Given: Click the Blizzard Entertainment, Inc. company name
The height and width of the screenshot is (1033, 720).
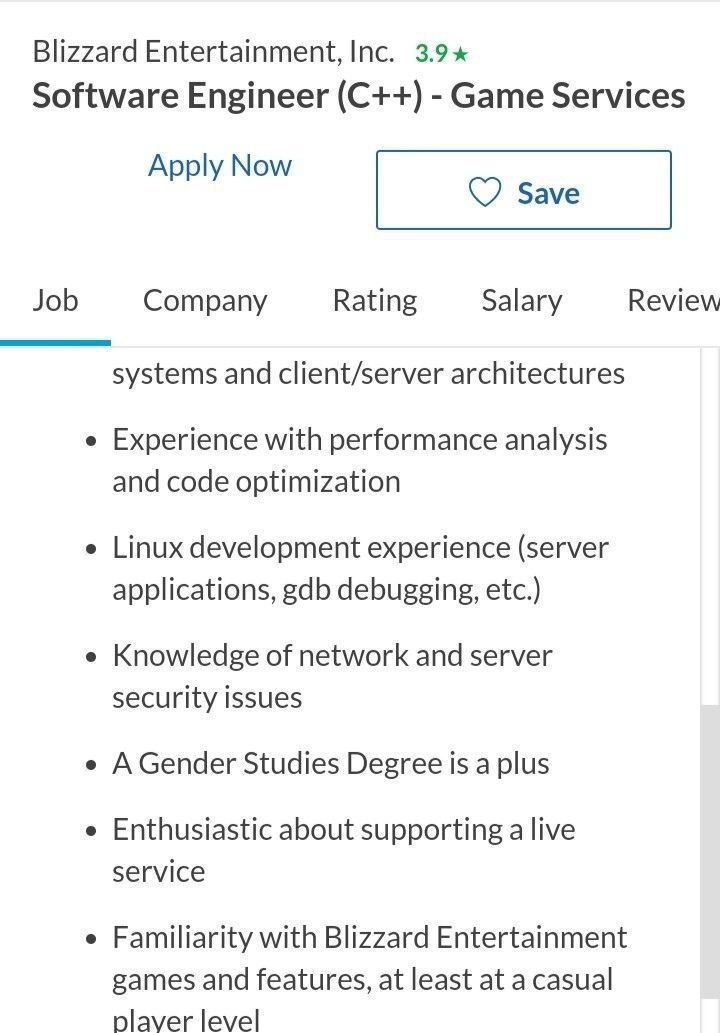Looking at the screenshot, I should [x=213, y=51].
